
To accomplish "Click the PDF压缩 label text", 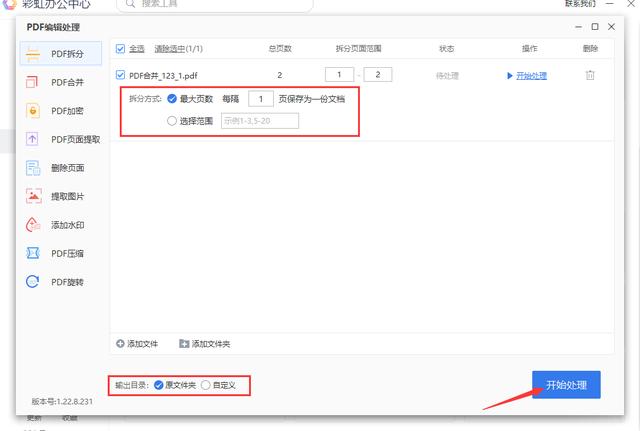I will click(x=67, y=254).
